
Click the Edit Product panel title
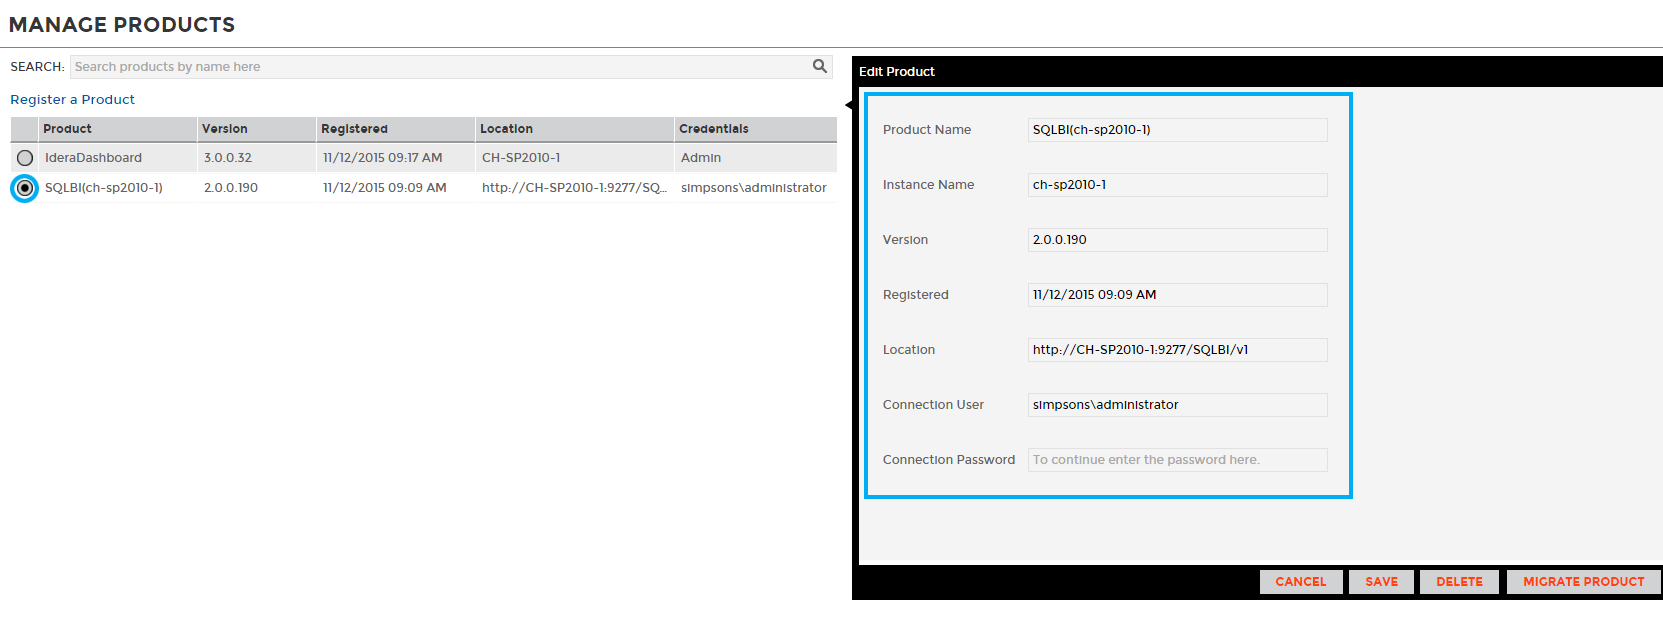(897, 72)
